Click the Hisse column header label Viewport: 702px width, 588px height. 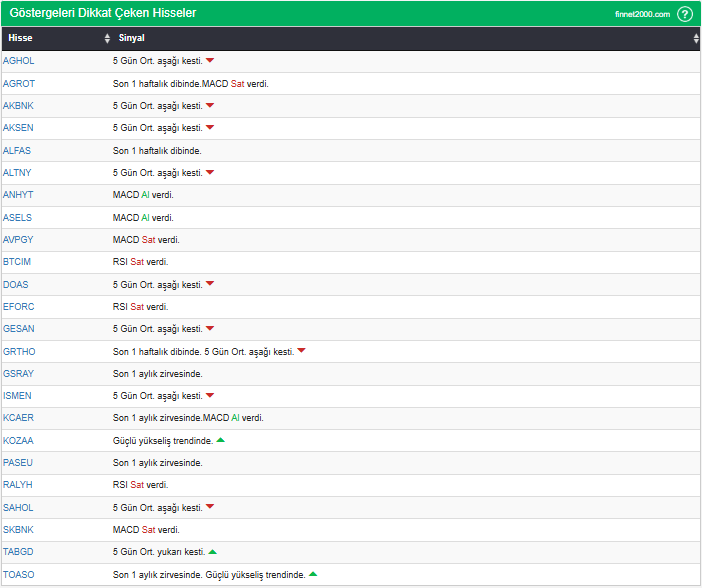pyautogui.click(x=21, y=38)
